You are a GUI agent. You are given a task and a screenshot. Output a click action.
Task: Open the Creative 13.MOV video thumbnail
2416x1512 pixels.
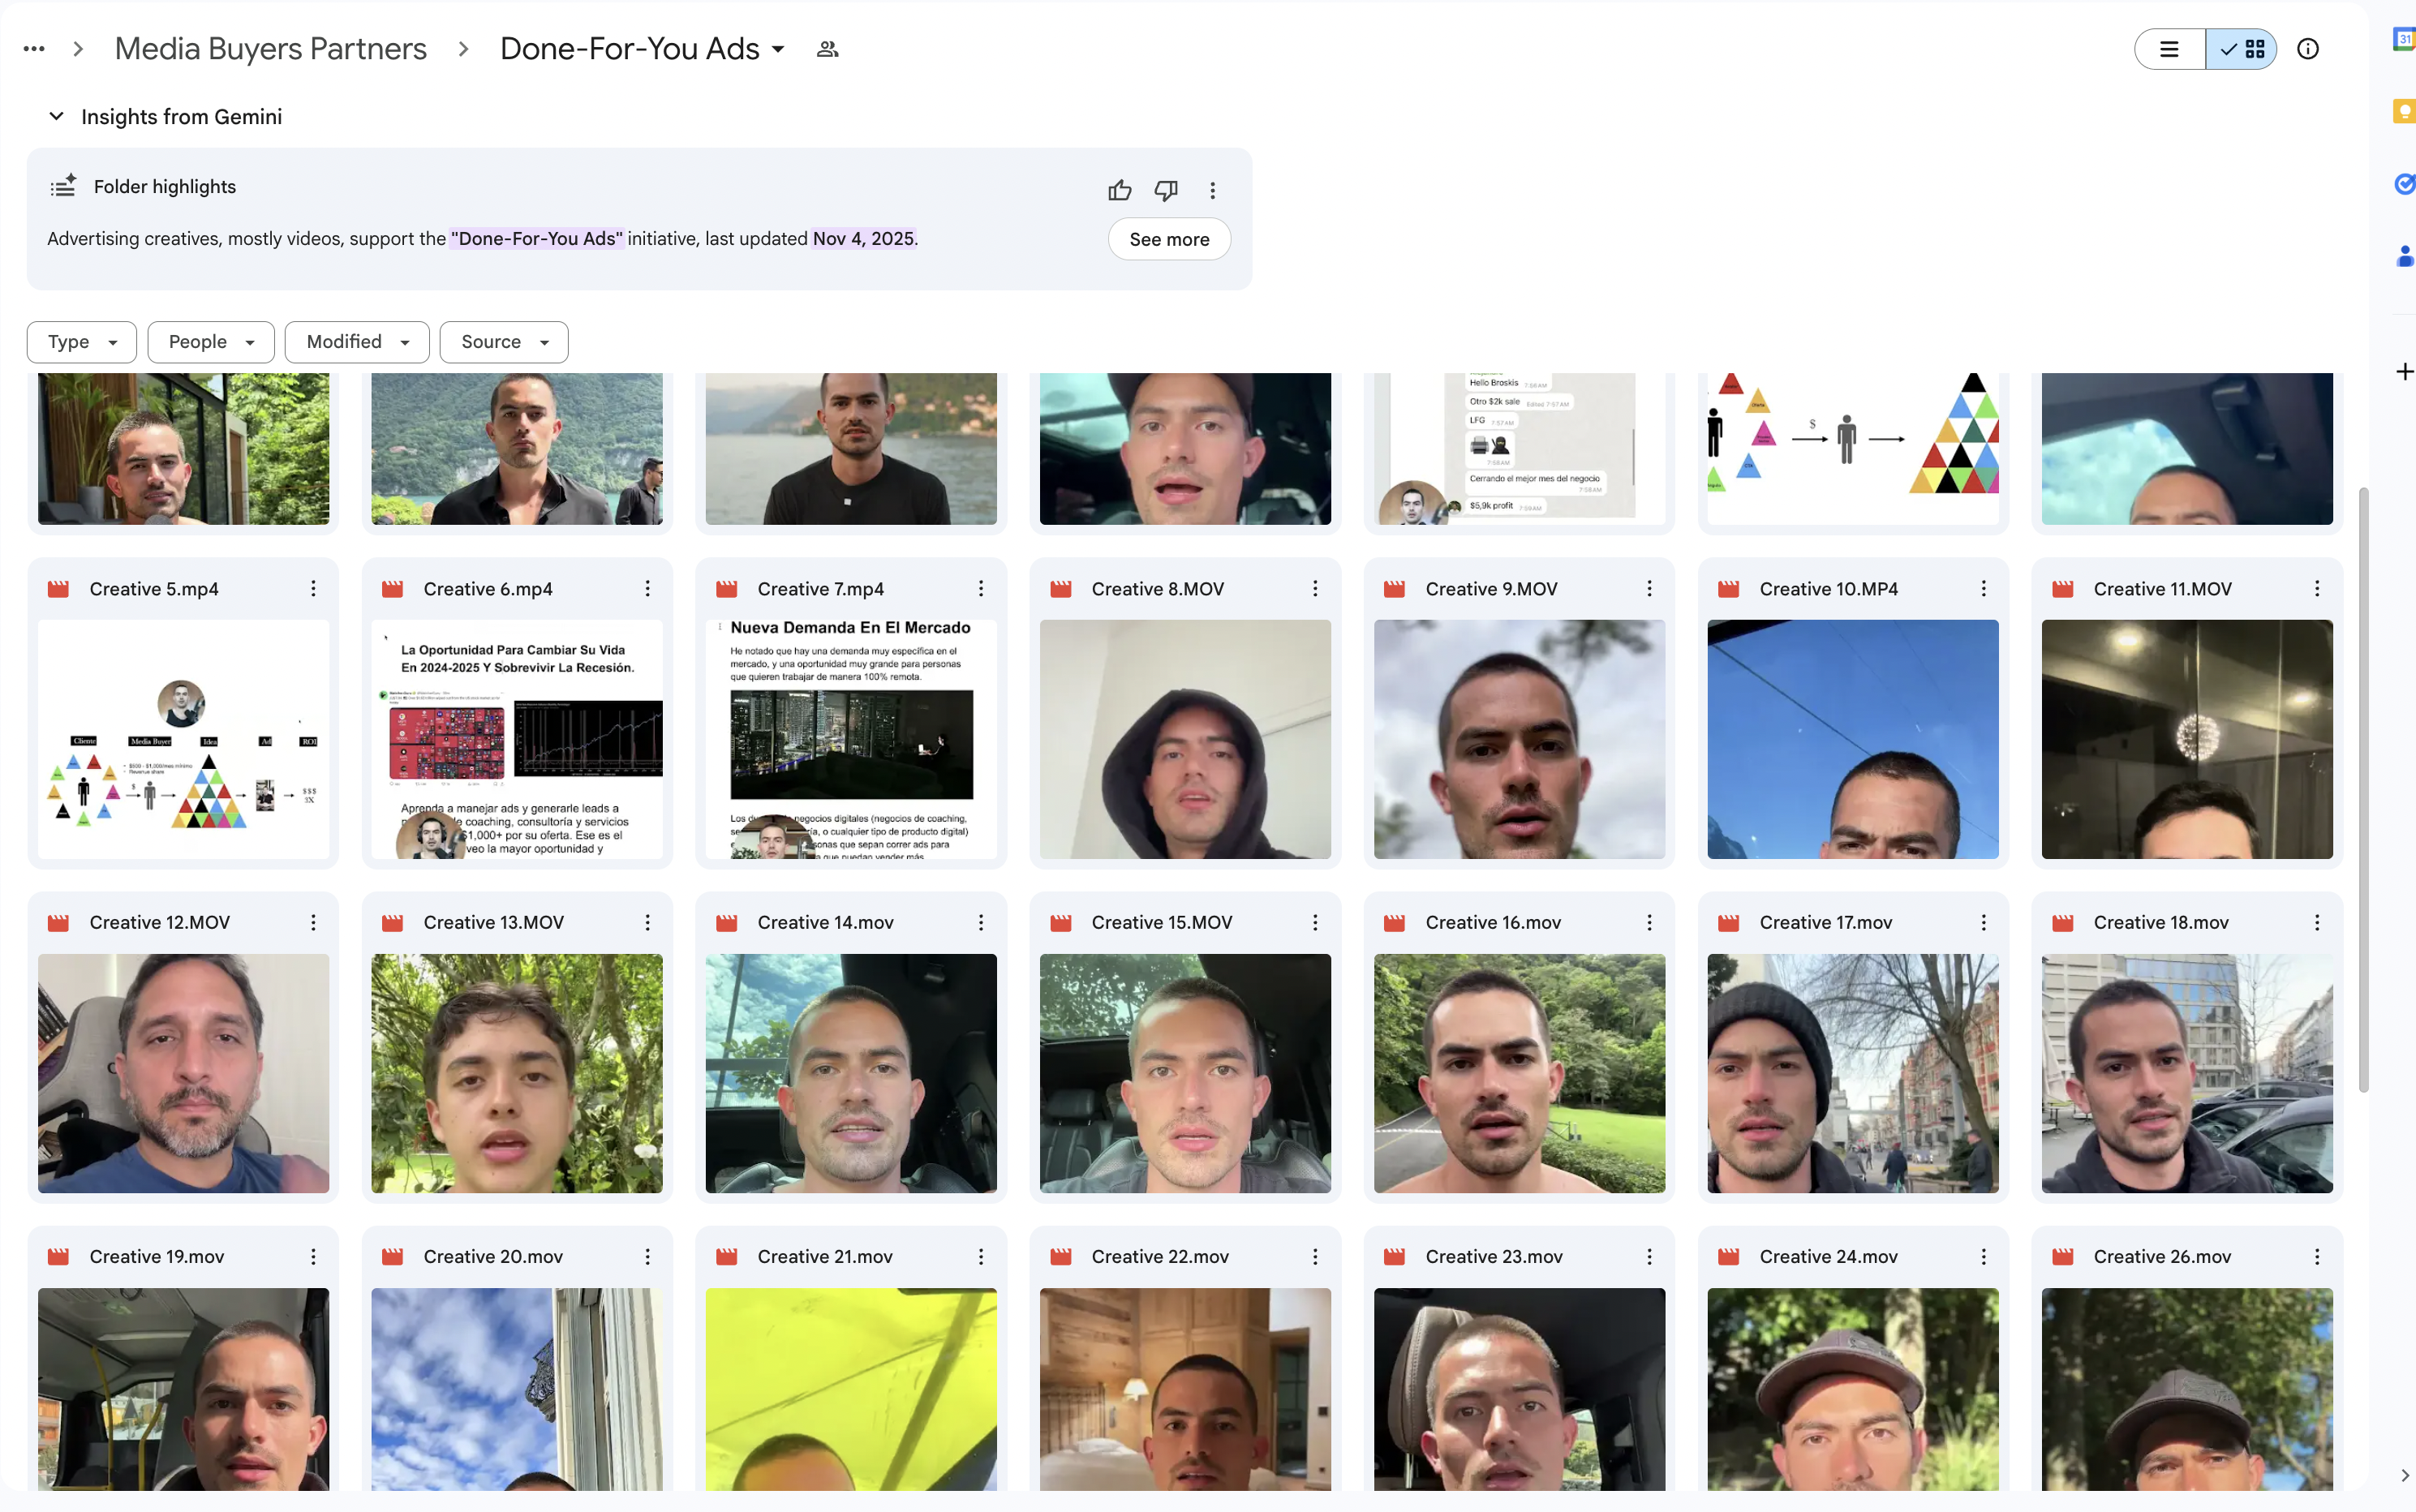(517, 1072)
